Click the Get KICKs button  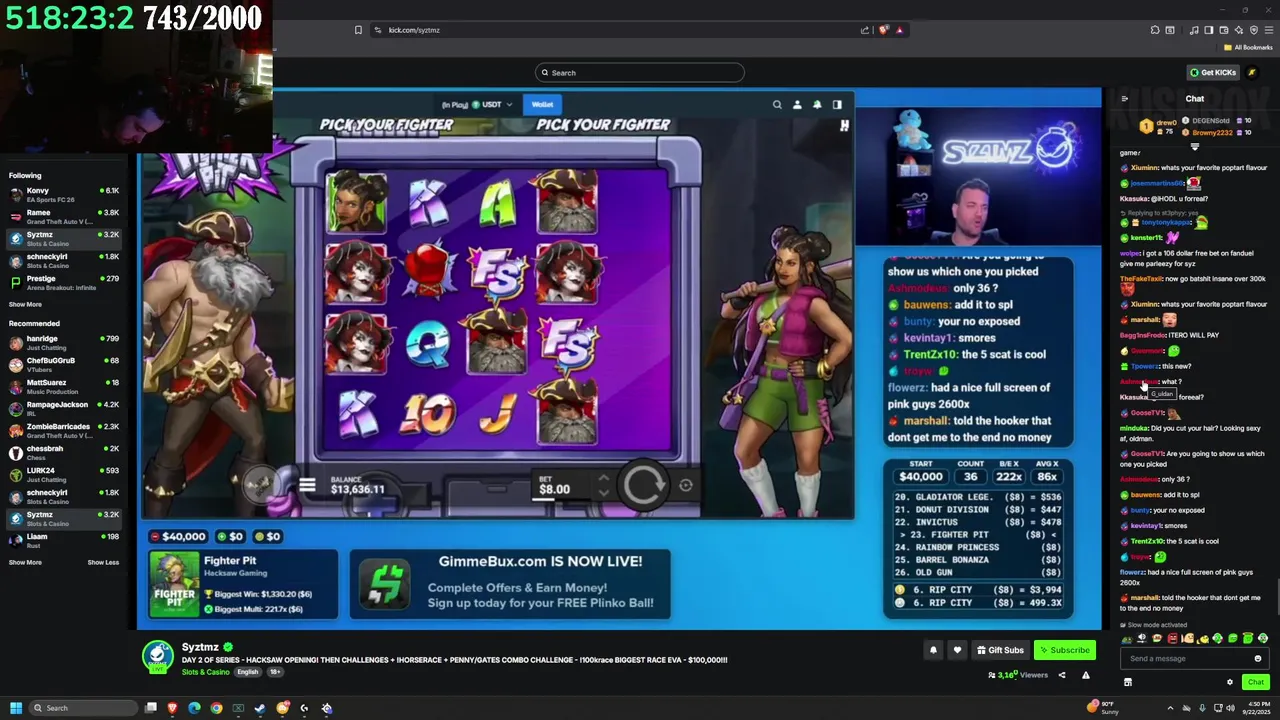click(1213, 72)
